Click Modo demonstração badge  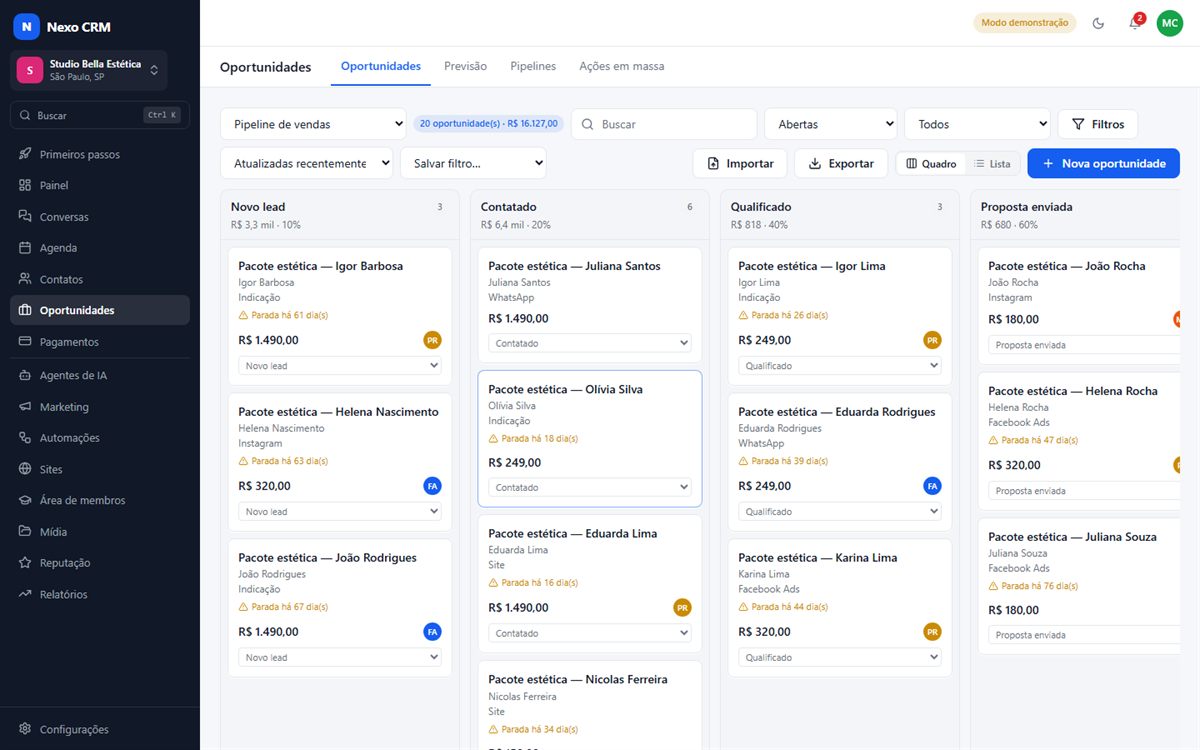[x=1024, y=23]
